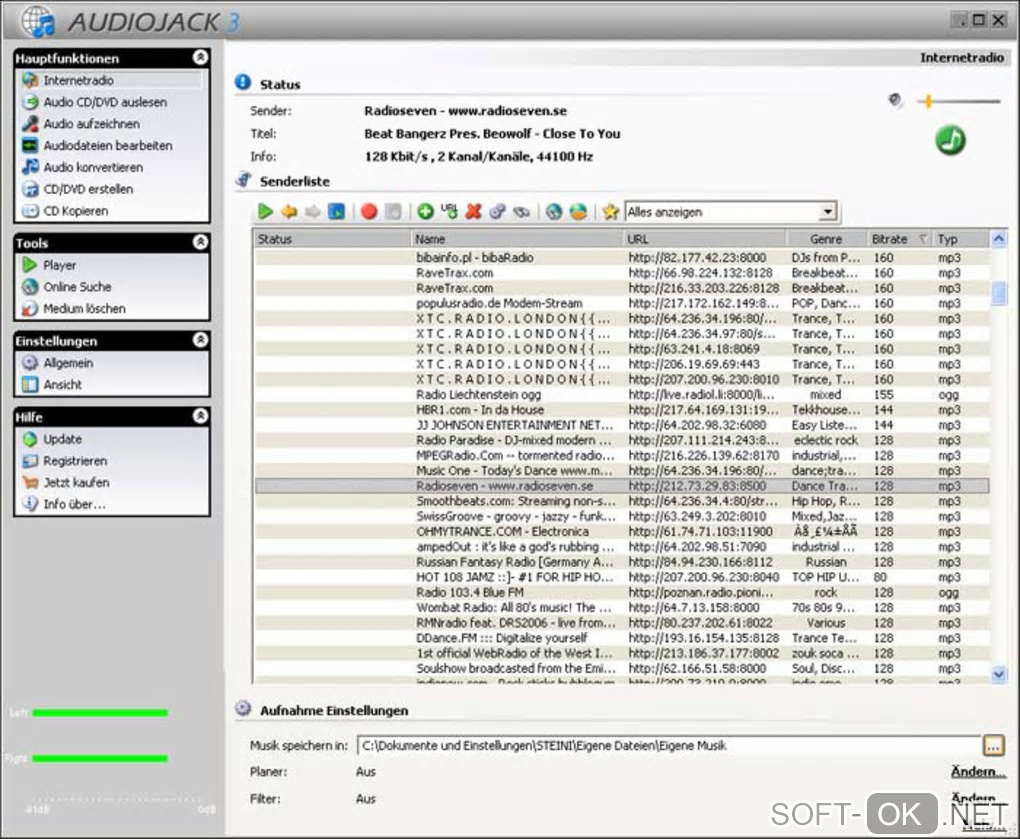Adjust the volume slider handle
The width and height of the screenshot is (1020, 839).
928,101
